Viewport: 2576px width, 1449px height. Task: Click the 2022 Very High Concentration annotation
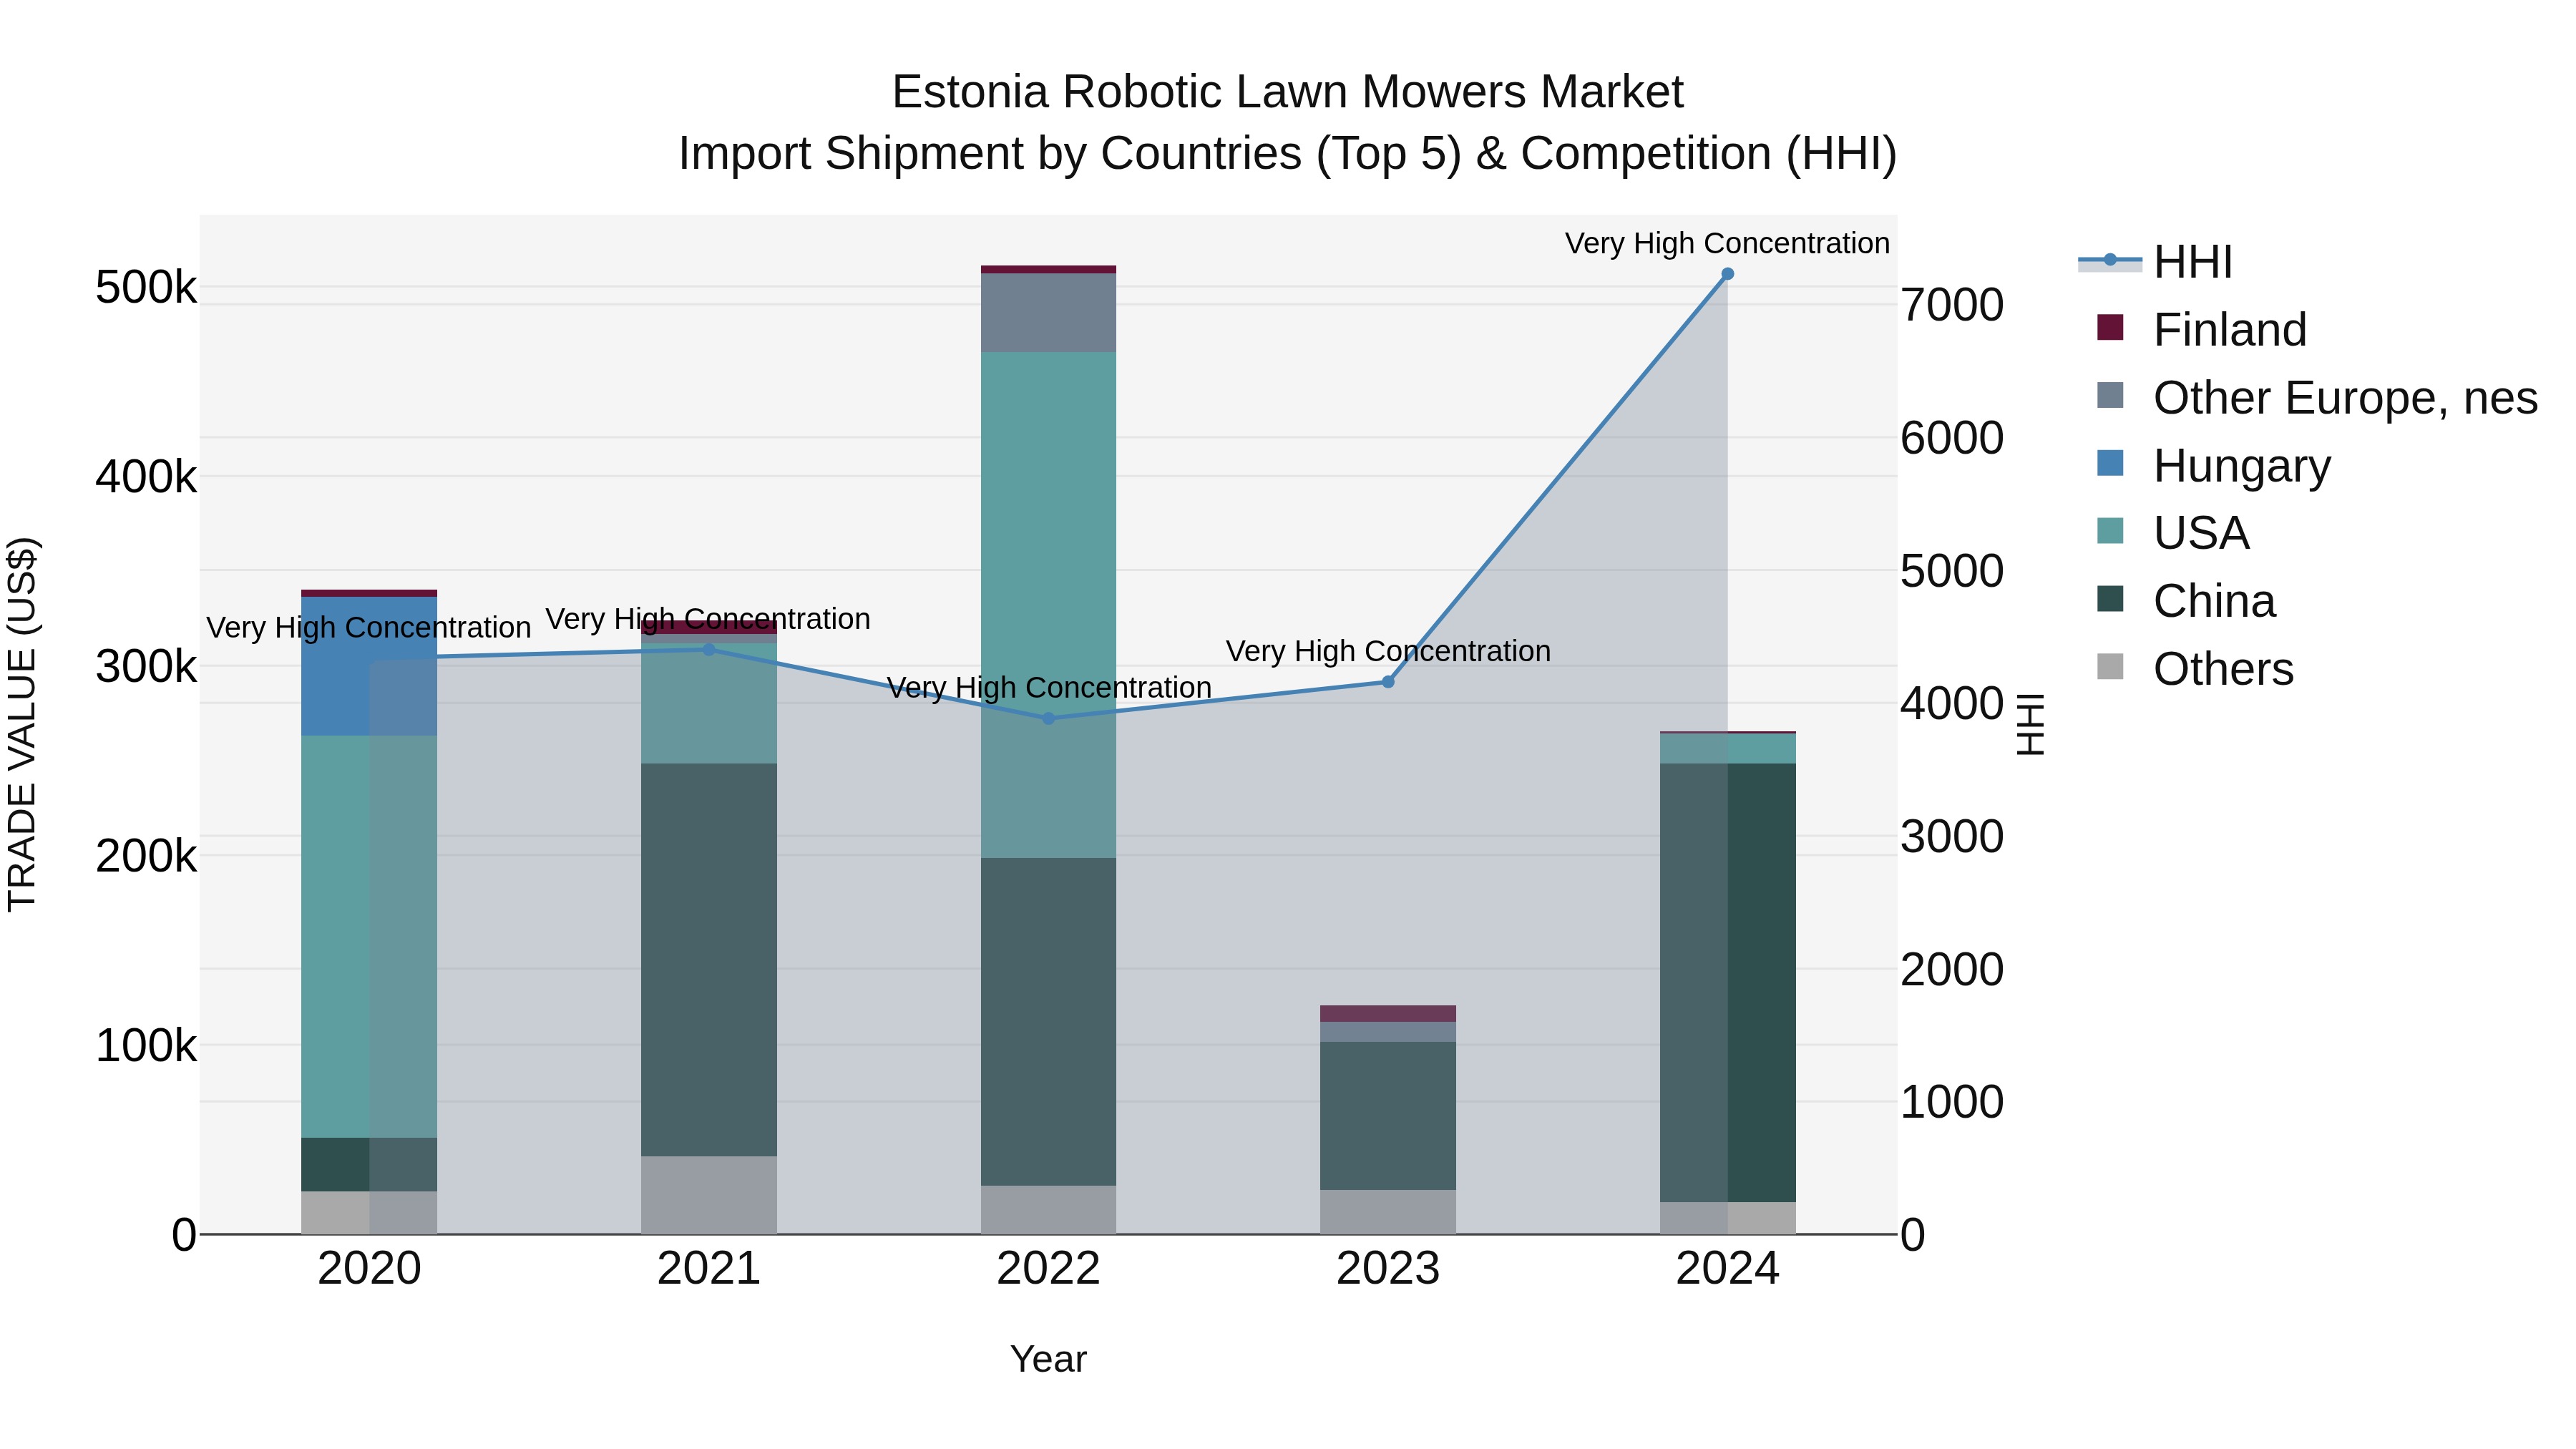[1048, 687]
